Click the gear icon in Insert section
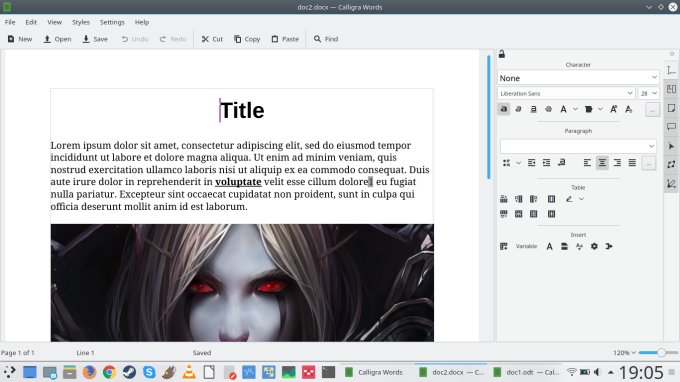 tap(594, 246)
